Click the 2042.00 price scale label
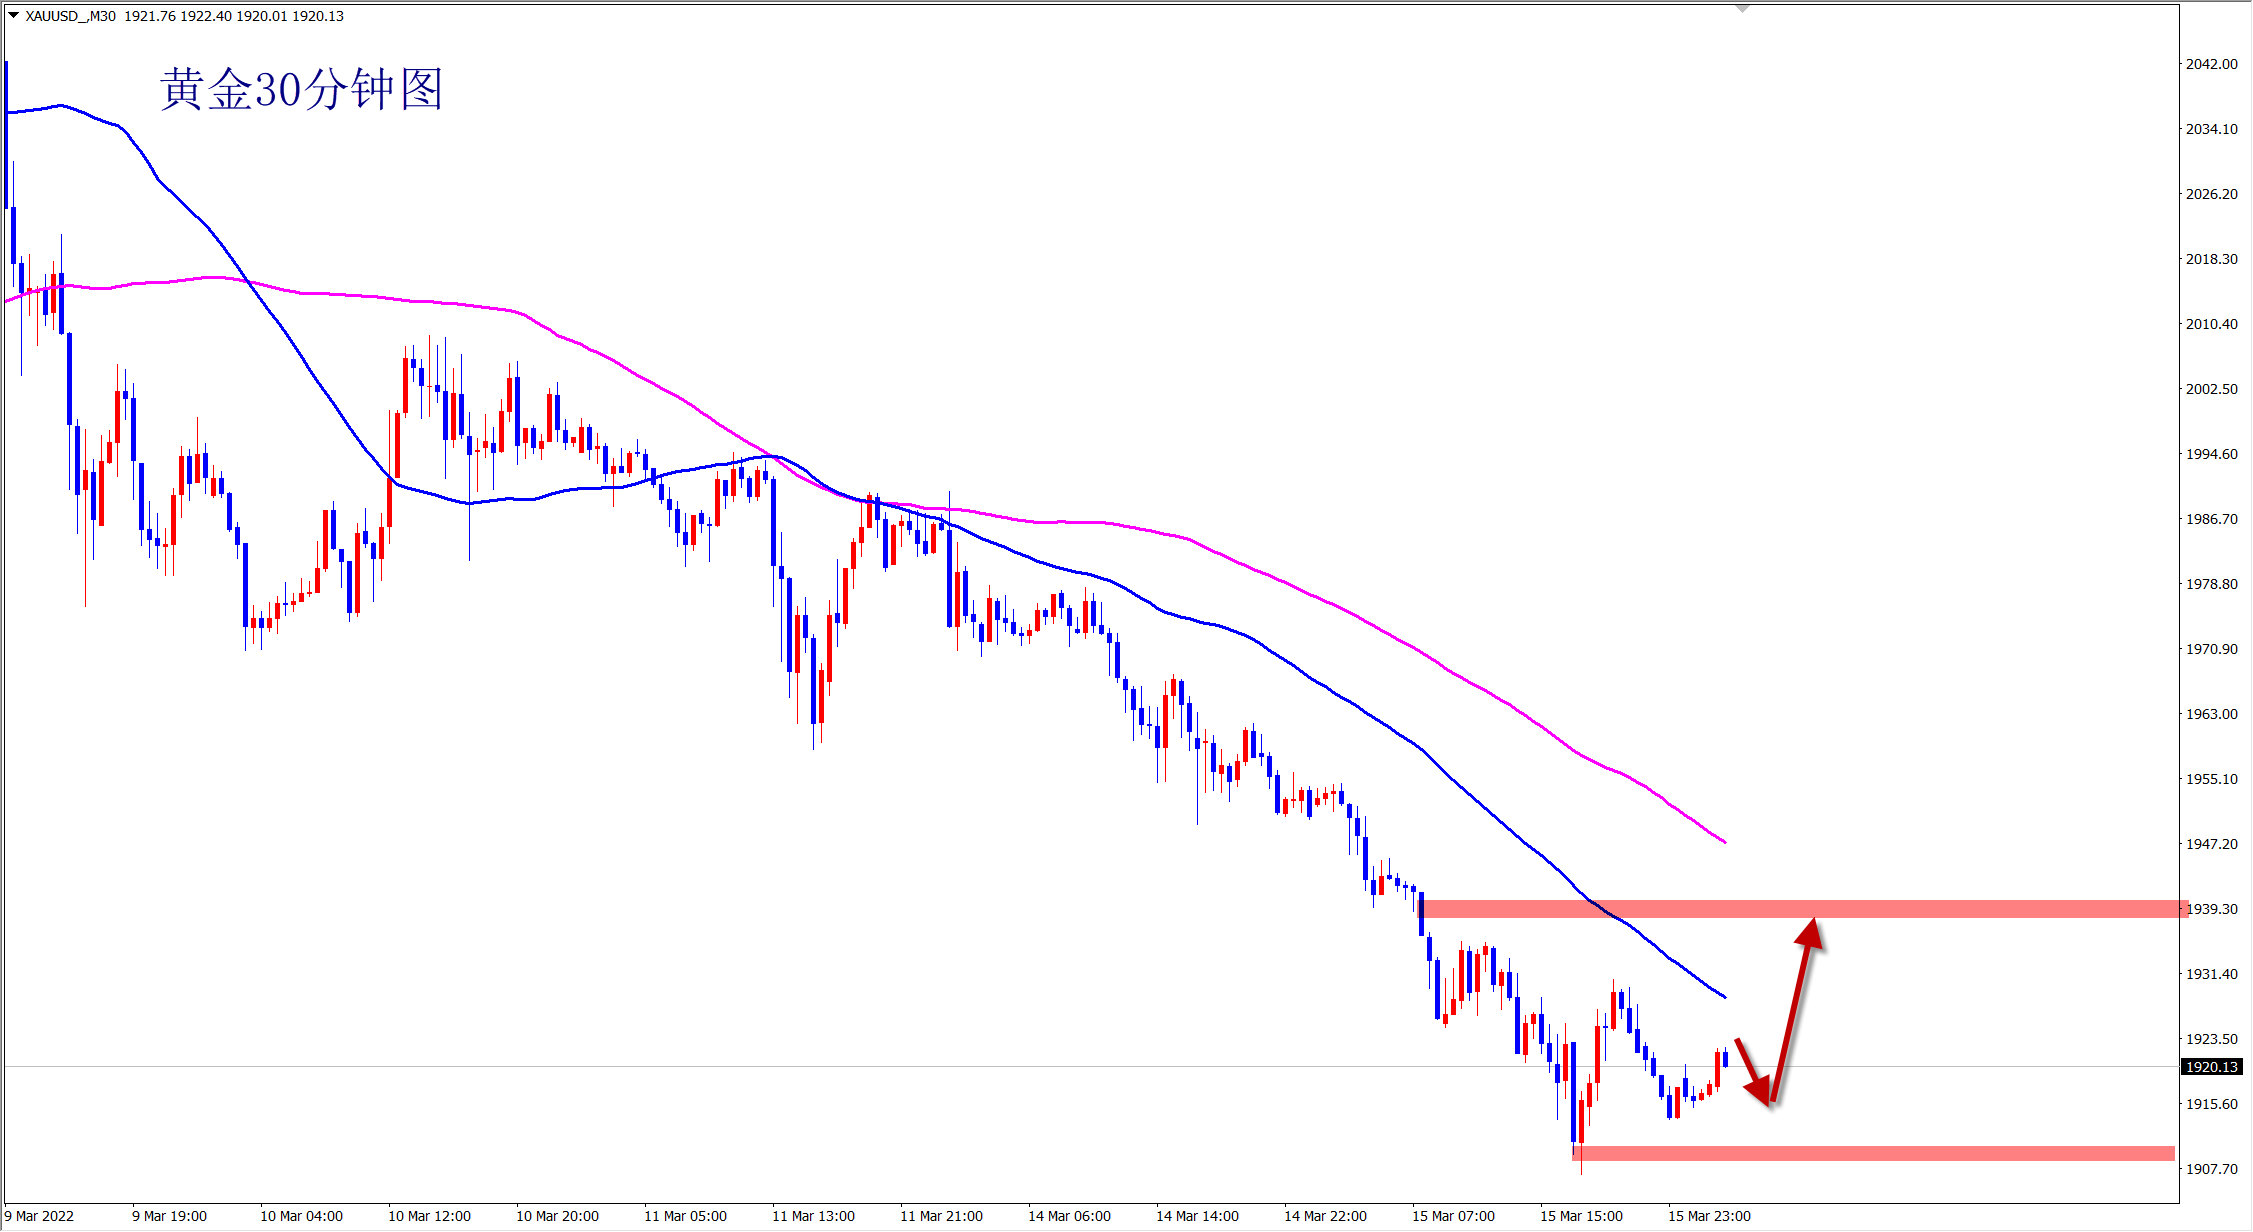This screenshot has width=2253, height=1232. click(x=2211, y=64)
